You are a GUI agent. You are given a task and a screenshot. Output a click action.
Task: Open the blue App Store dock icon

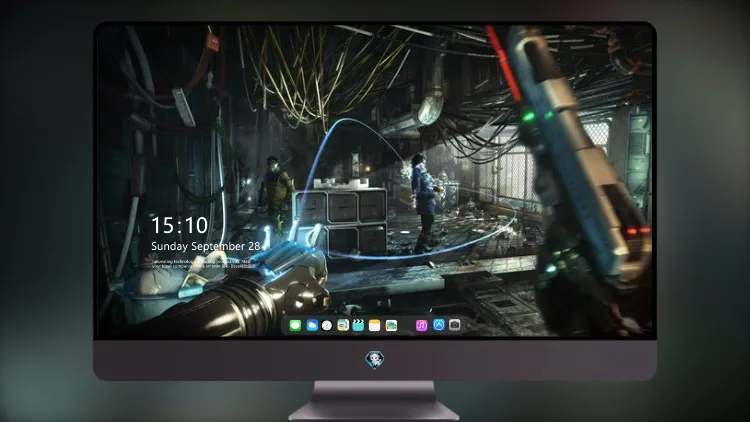[x=439, y=325]
